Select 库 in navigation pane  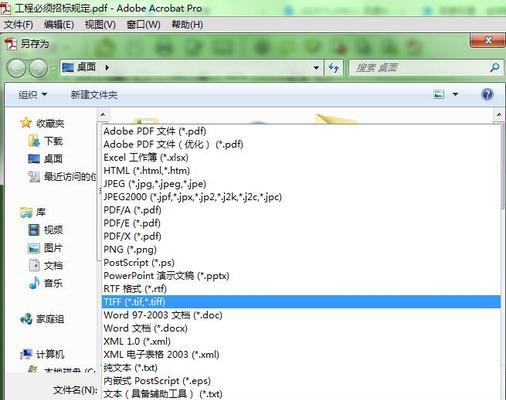(41, 212)
